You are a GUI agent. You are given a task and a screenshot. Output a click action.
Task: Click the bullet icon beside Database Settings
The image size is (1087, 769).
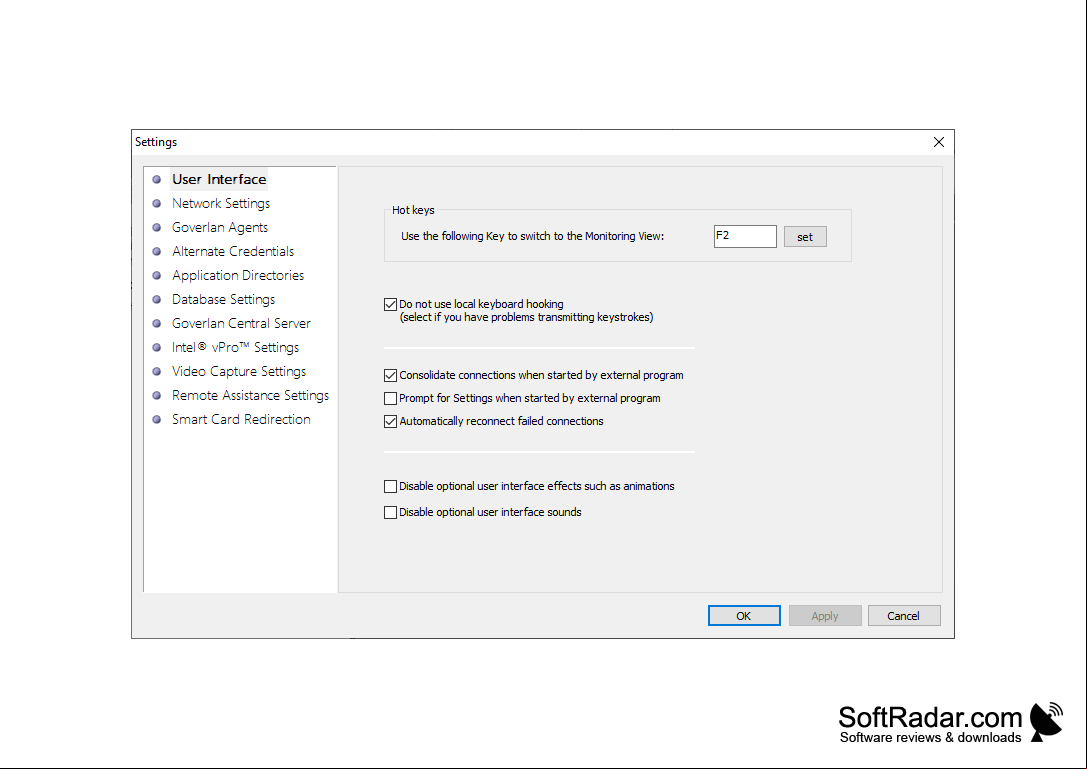pyautogui.click(x=157, y=300)
